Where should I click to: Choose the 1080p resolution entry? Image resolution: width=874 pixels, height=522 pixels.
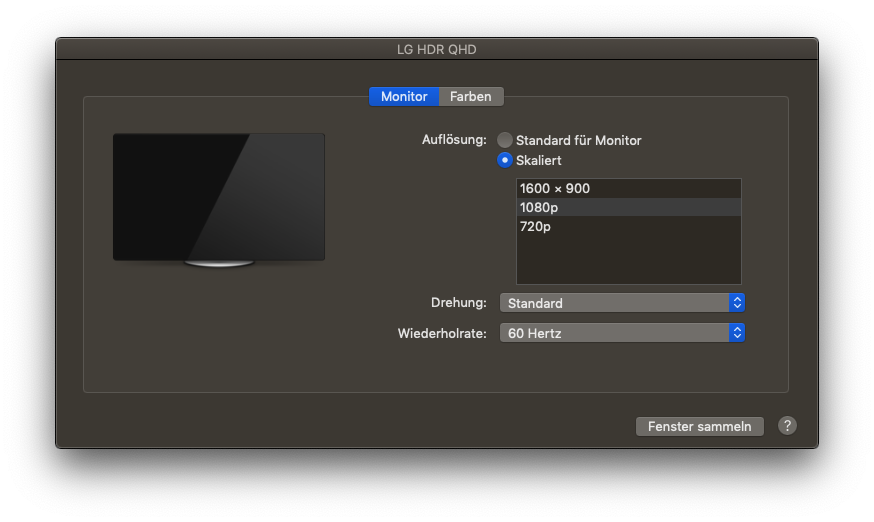tap(629, 207)
